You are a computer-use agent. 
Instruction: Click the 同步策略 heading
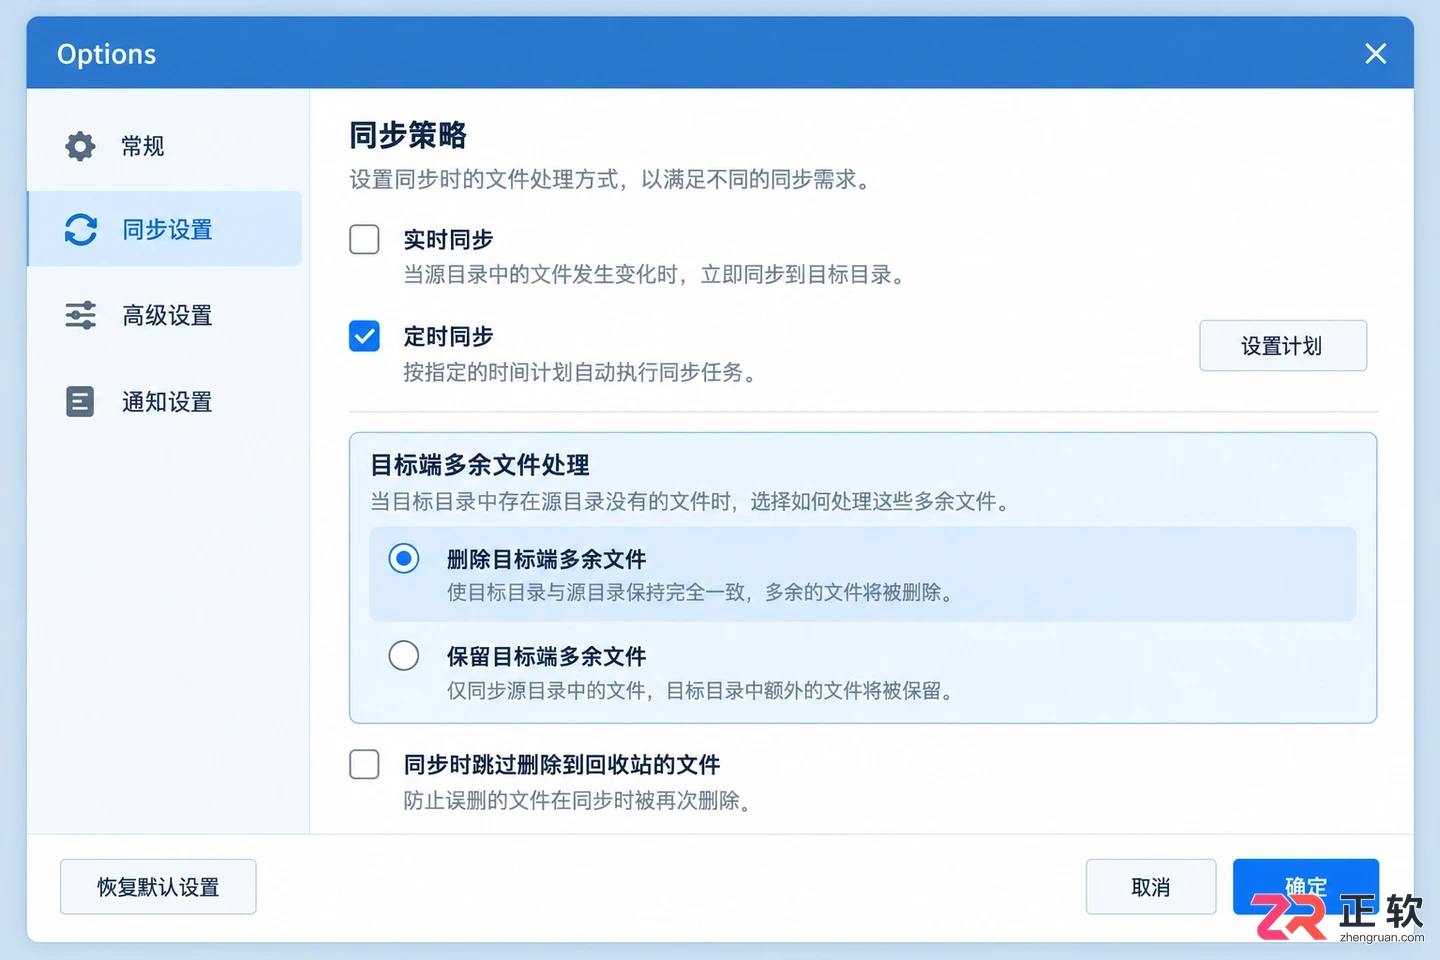[x=408, y=135]
